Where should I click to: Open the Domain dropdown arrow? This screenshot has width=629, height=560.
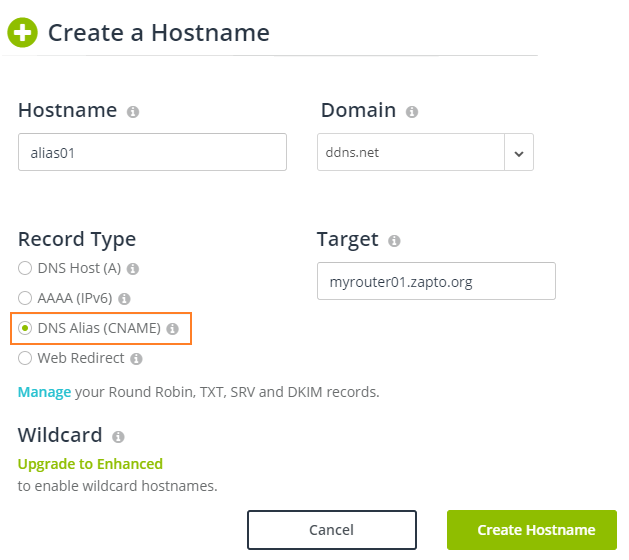(x=518, y=153)
